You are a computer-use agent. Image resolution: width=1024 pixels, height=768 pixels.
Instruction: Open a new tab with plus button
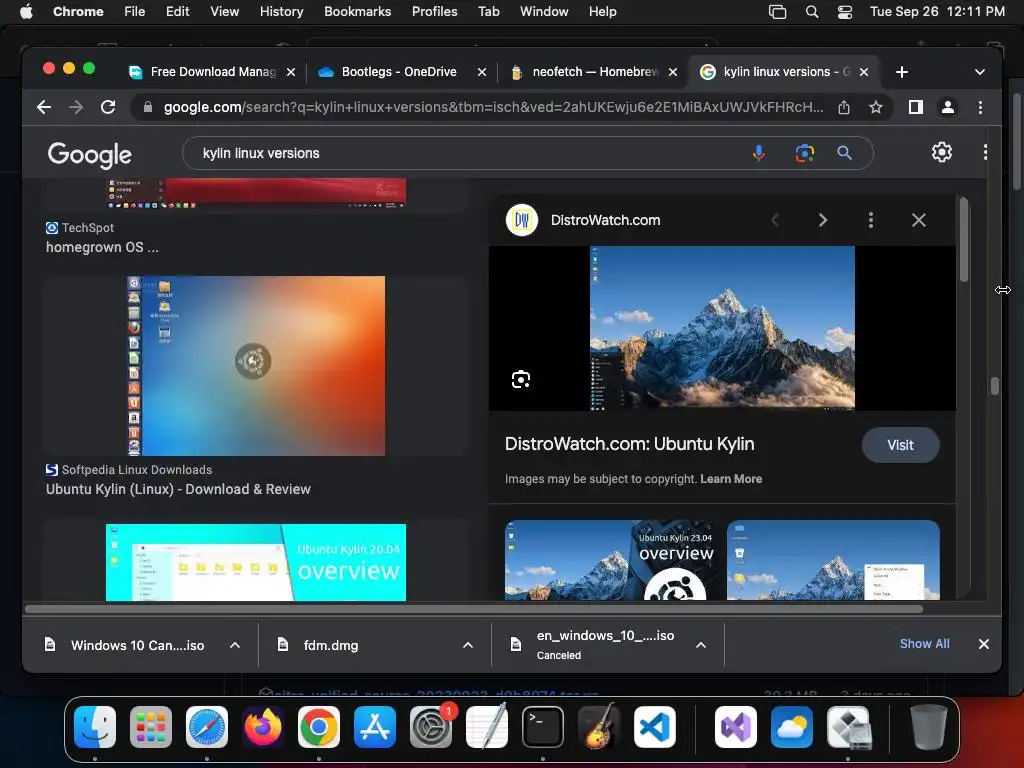click(x=902, y=72)
